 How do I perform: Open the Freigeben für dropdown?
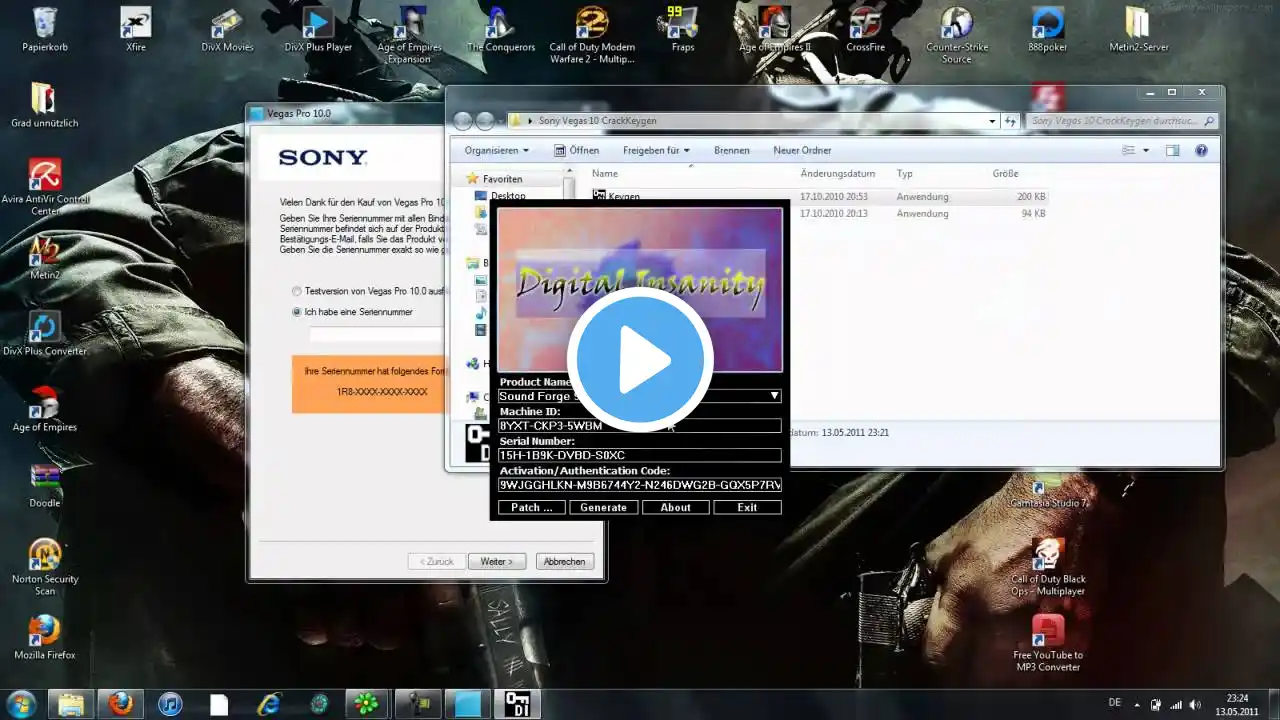click(656, 150)
